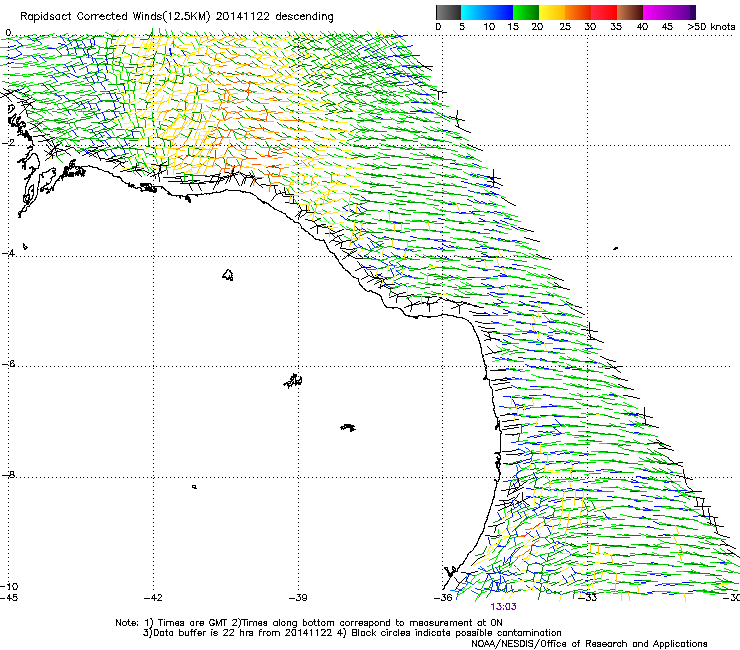This screenshot has width=740, height=650.
Task: Click the green 15-20 knots color swatch
Action: click(526, 12)
